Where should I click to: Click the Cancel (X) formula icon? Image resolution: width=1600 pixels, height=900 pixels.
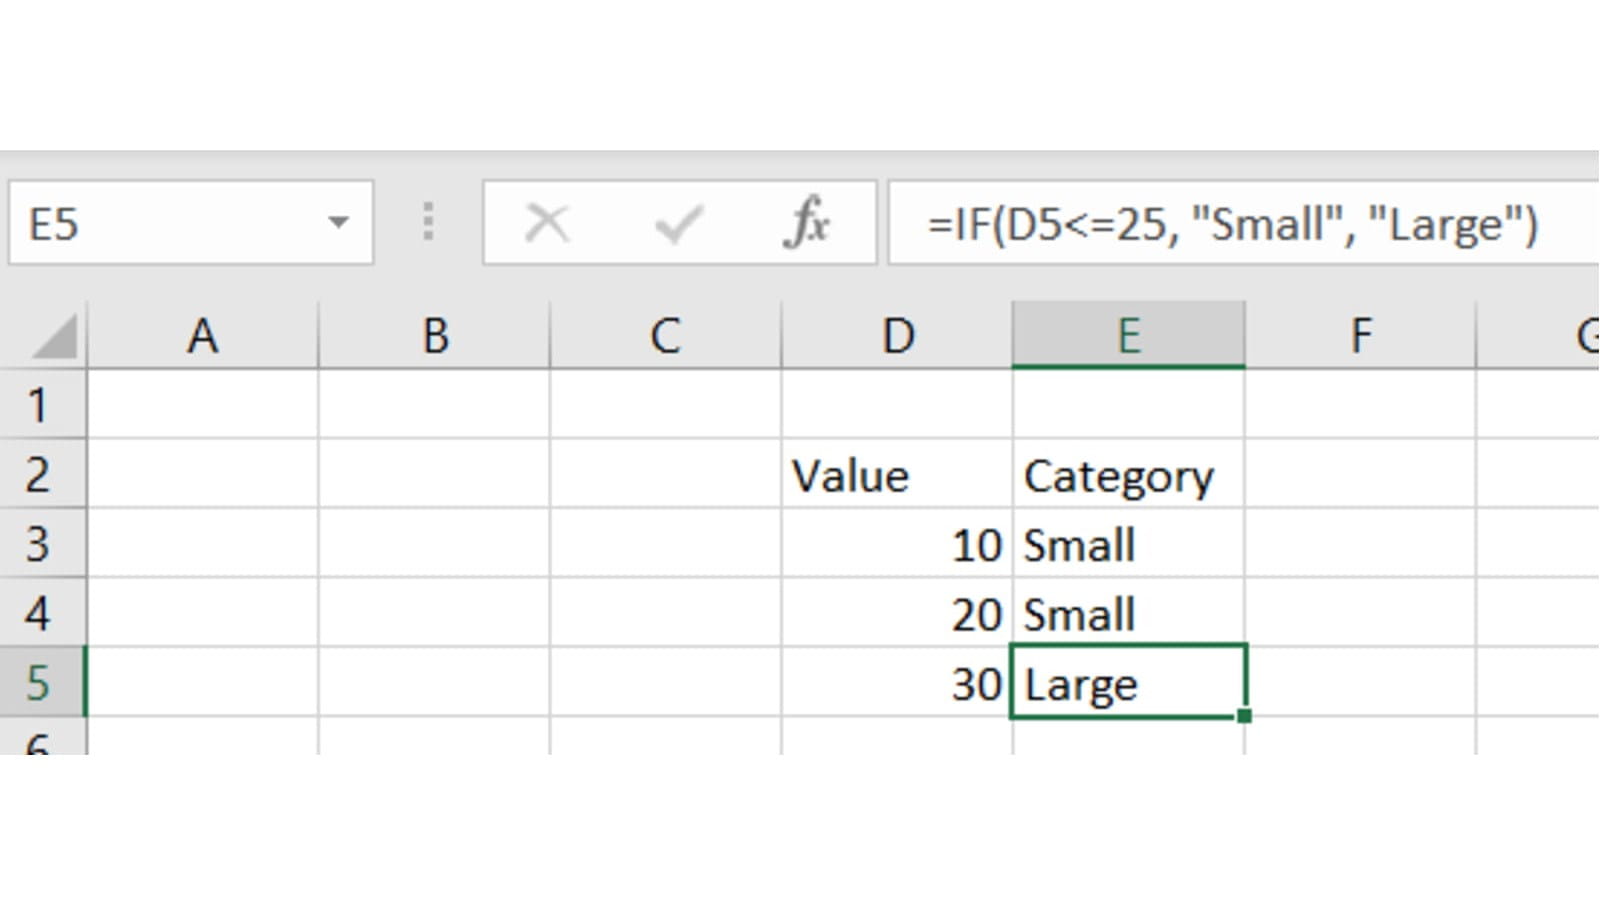point(547,223)
